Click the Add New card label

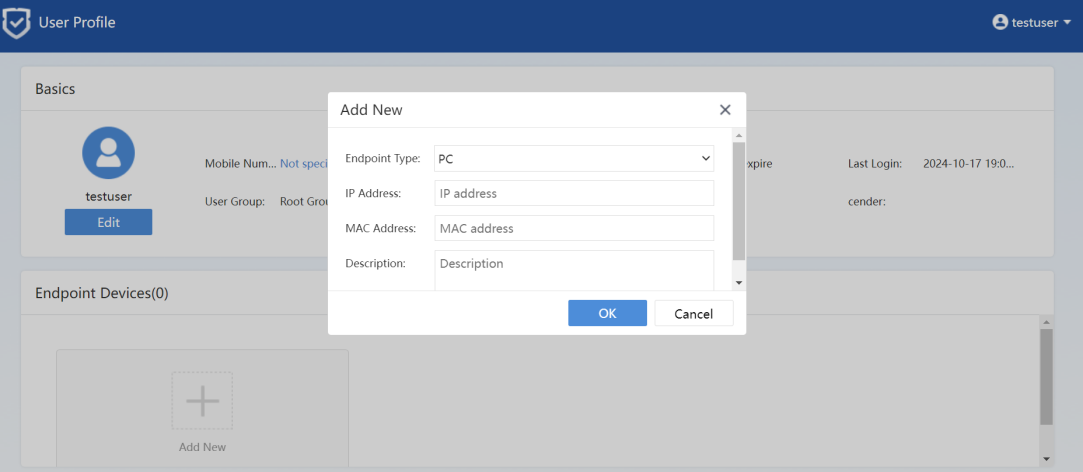tap(202, 447)
